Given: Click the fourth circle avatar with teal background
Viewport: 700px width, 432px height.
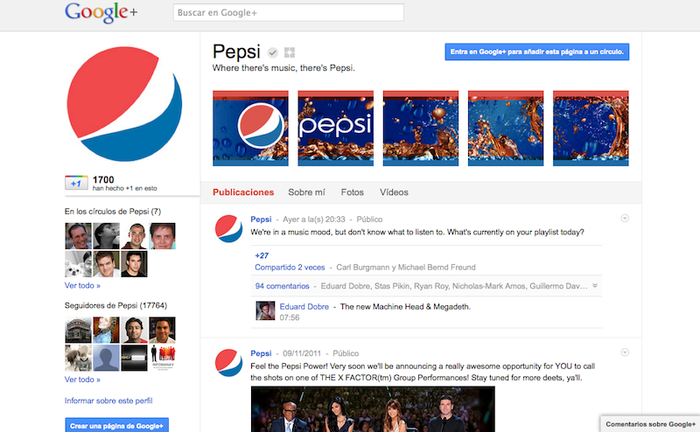Looking at the screenshot, I should [162, 236].
